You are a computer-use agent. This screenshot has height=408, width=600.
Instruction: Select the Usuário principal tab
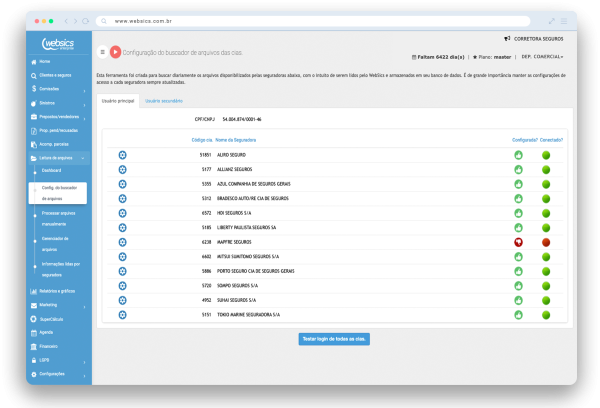point(118,101)
